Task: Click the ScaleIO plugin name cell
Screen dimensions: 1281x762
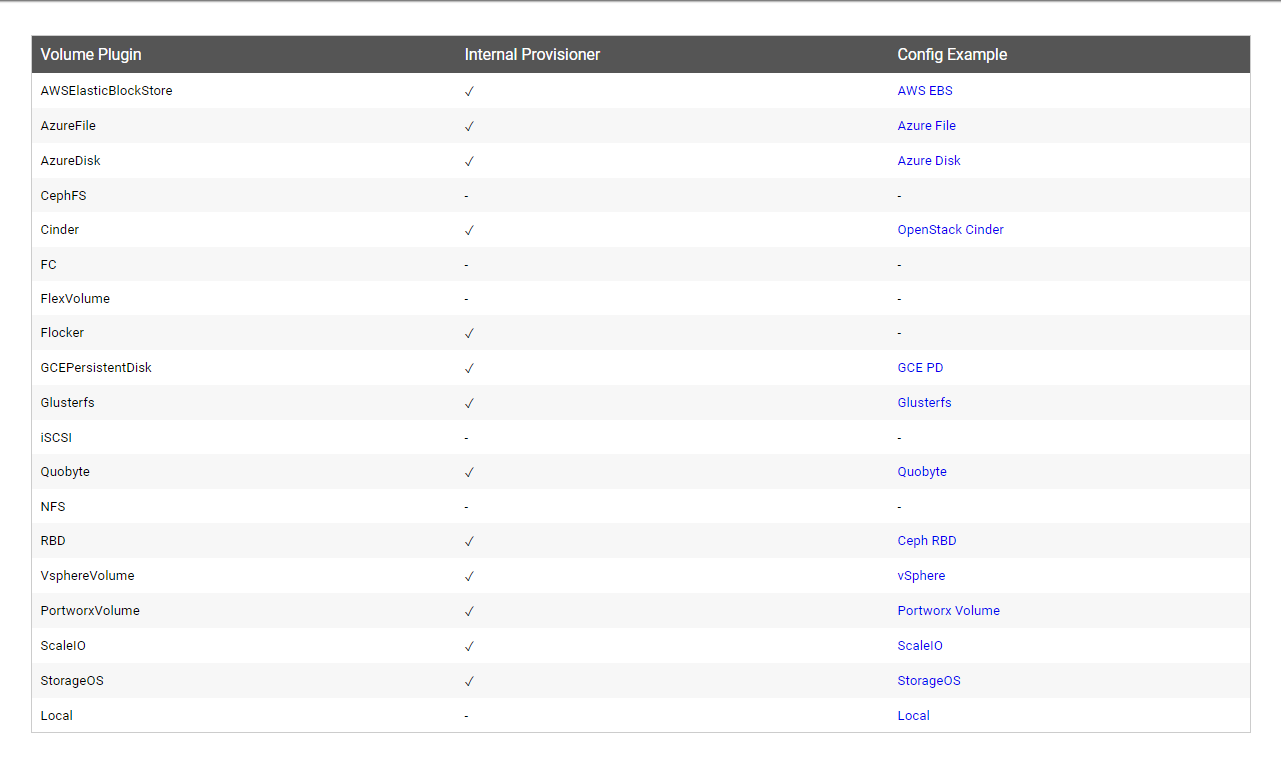Action: pyautogui.click(x=63, y=646)
